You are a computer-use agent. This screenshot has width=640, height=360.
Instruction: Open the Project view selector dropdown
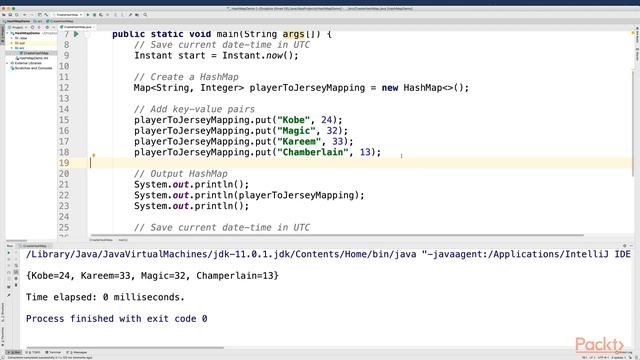17,27
